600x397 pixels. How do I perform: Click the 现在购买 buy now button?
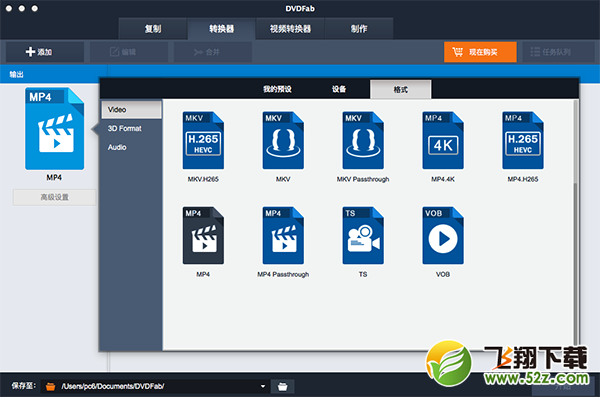480,52
